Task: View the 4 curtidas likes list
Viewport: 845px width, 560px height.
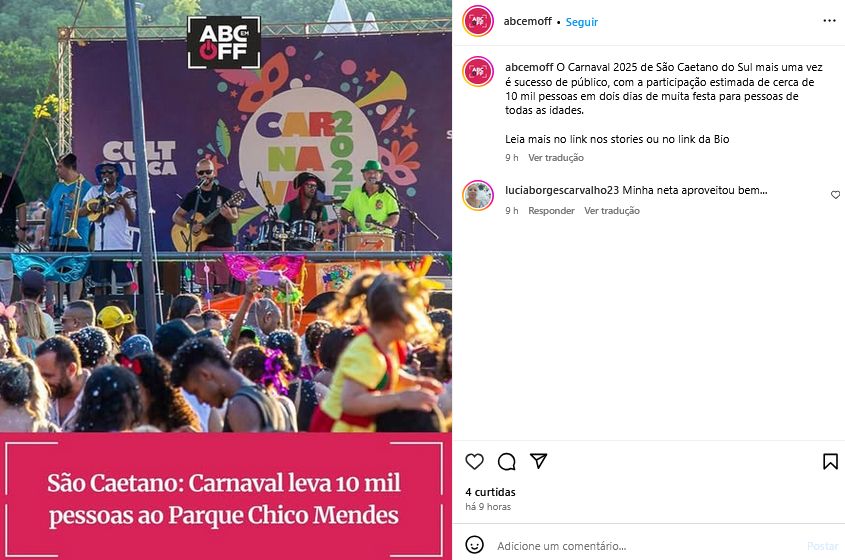Action: 490,492
